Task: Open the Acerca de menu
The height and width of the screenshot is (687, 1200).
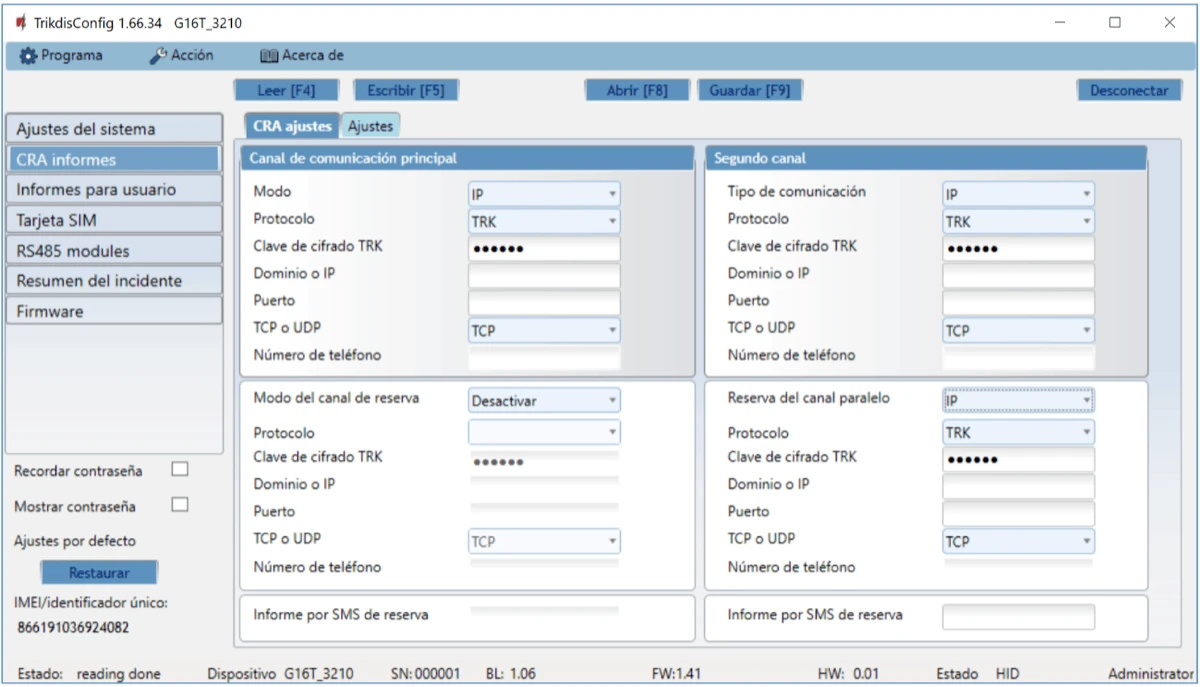Action: click(x=301, y=56)
